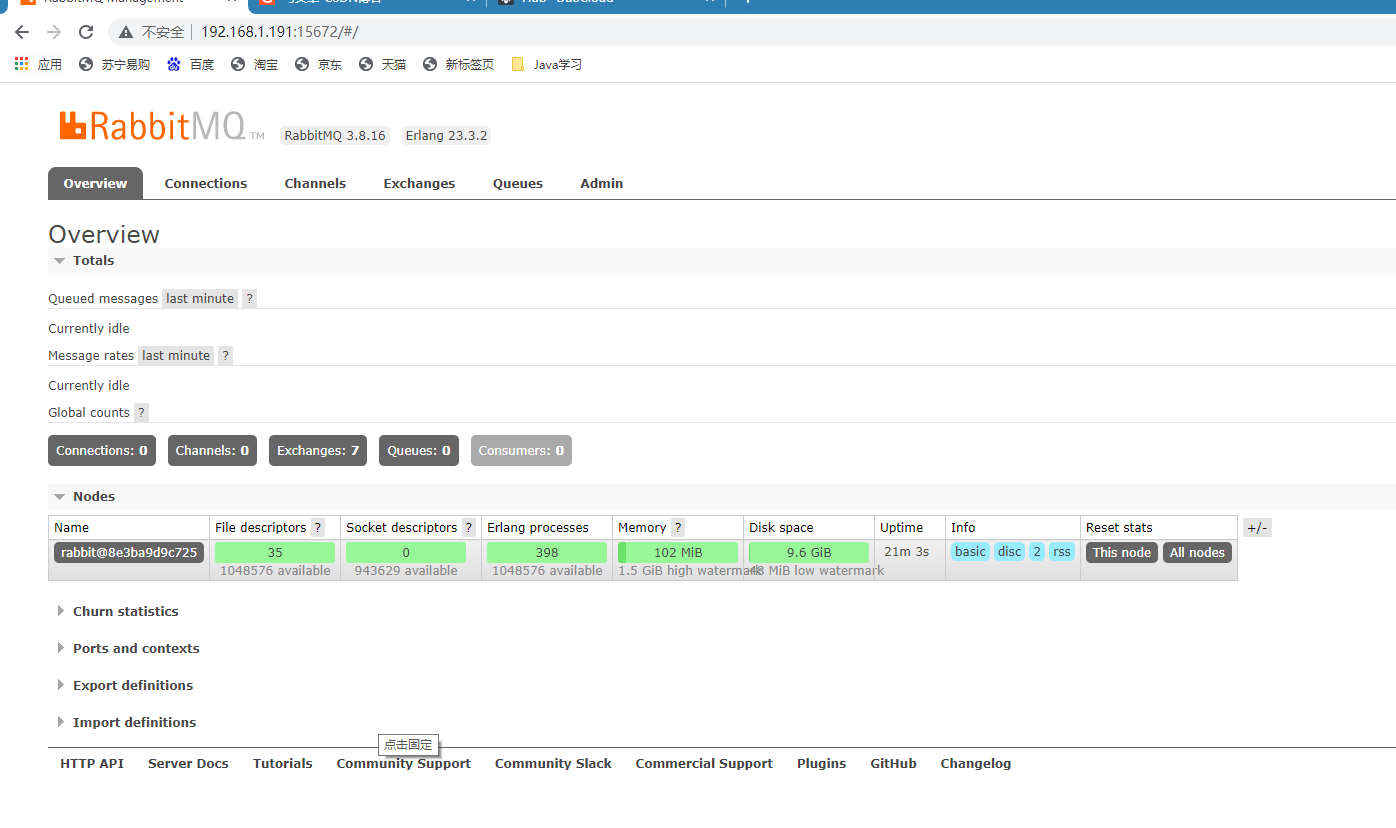Open the GitHub footer link
The height and width of the screenshot is (828, 1396).
(893, 763)
